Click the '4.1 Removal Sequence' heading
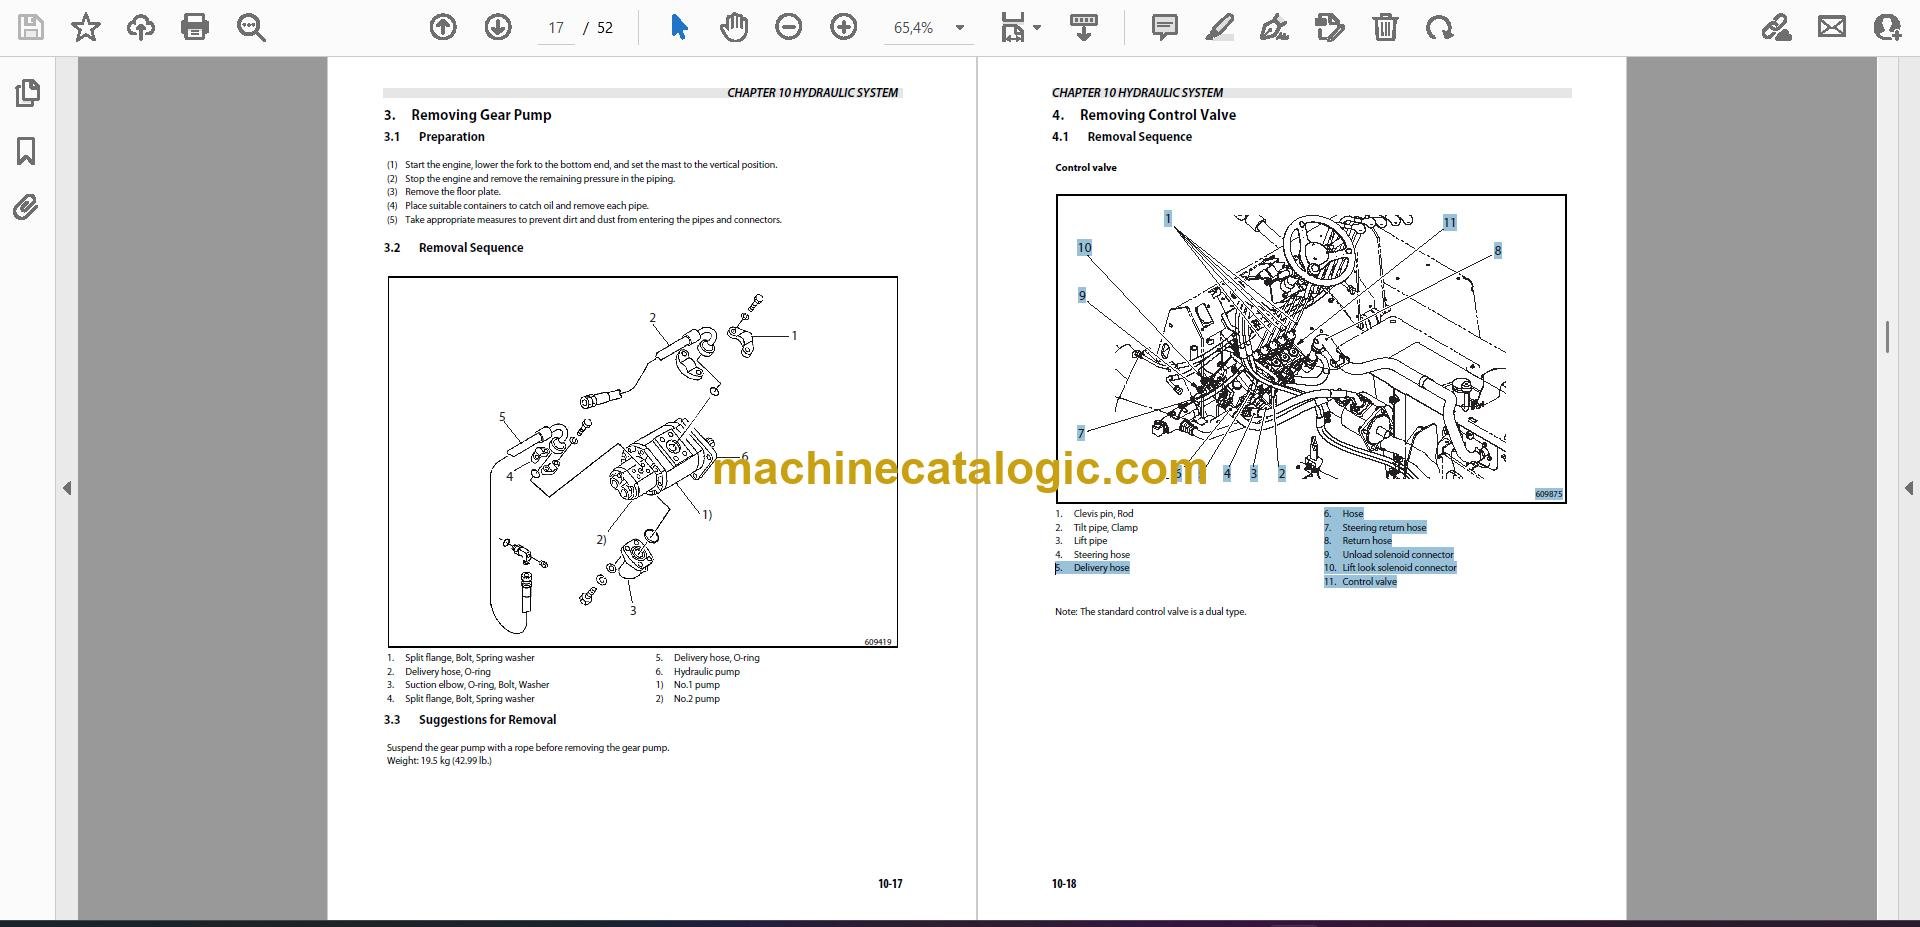1920x927 pixels. pos(1122,137)
